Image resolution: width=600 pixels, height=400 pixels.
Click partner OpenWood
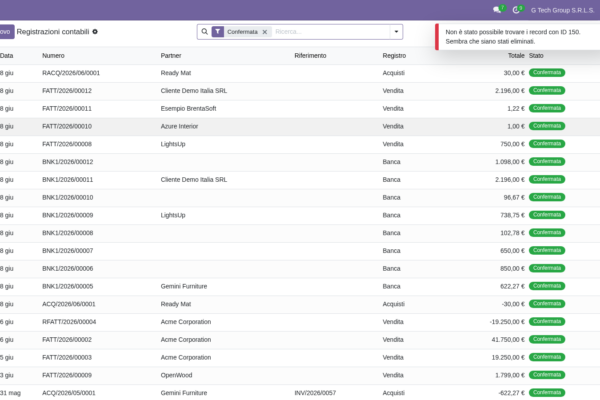pyautogui.click(x=176, y=376)
